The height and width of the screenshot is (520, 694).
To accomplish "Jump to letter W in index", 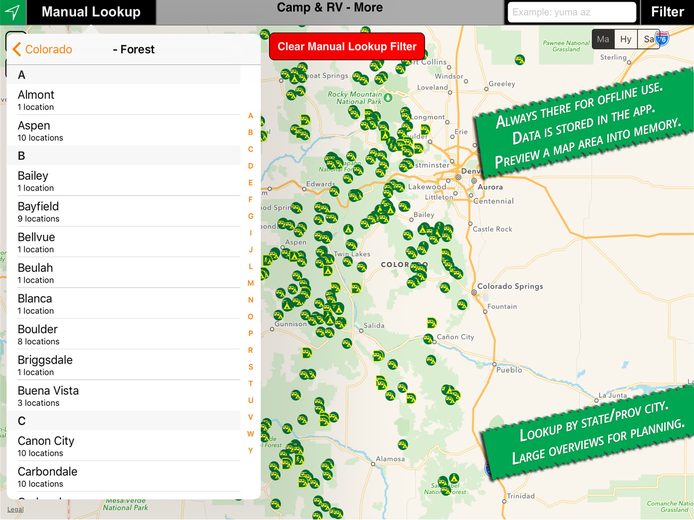I will tap(251, 434).
